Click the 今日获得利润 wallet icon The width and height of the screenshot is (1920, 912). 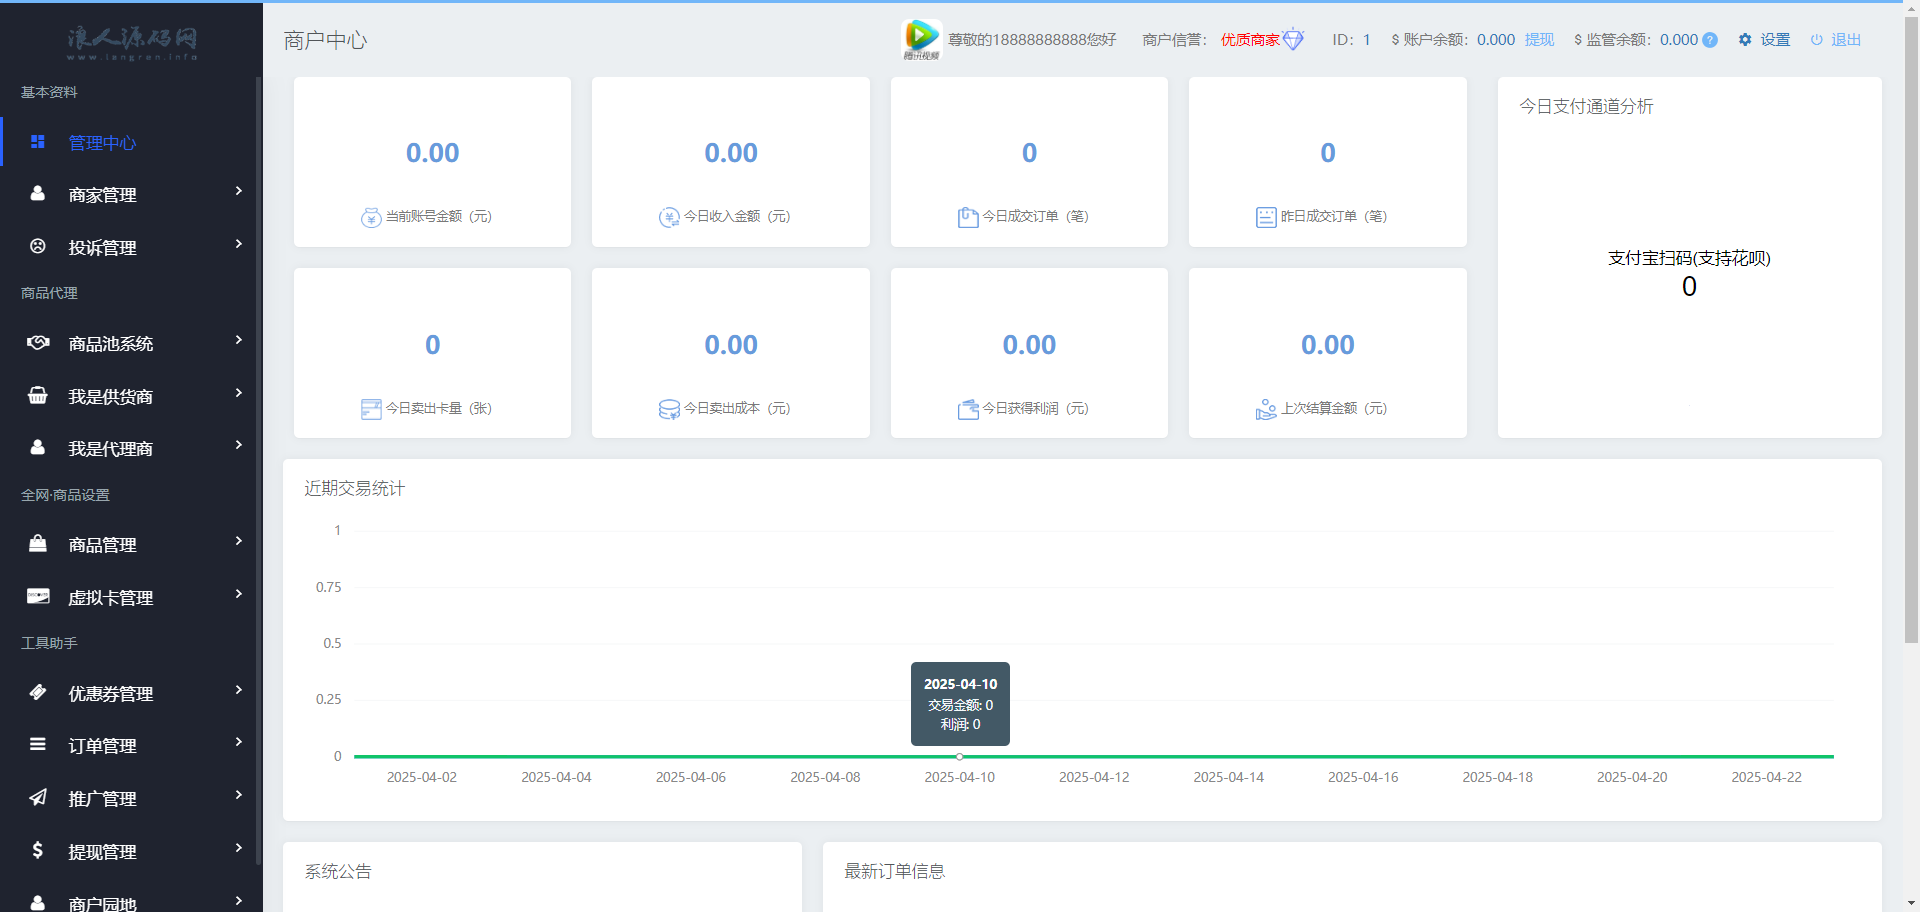pos(967,409)
